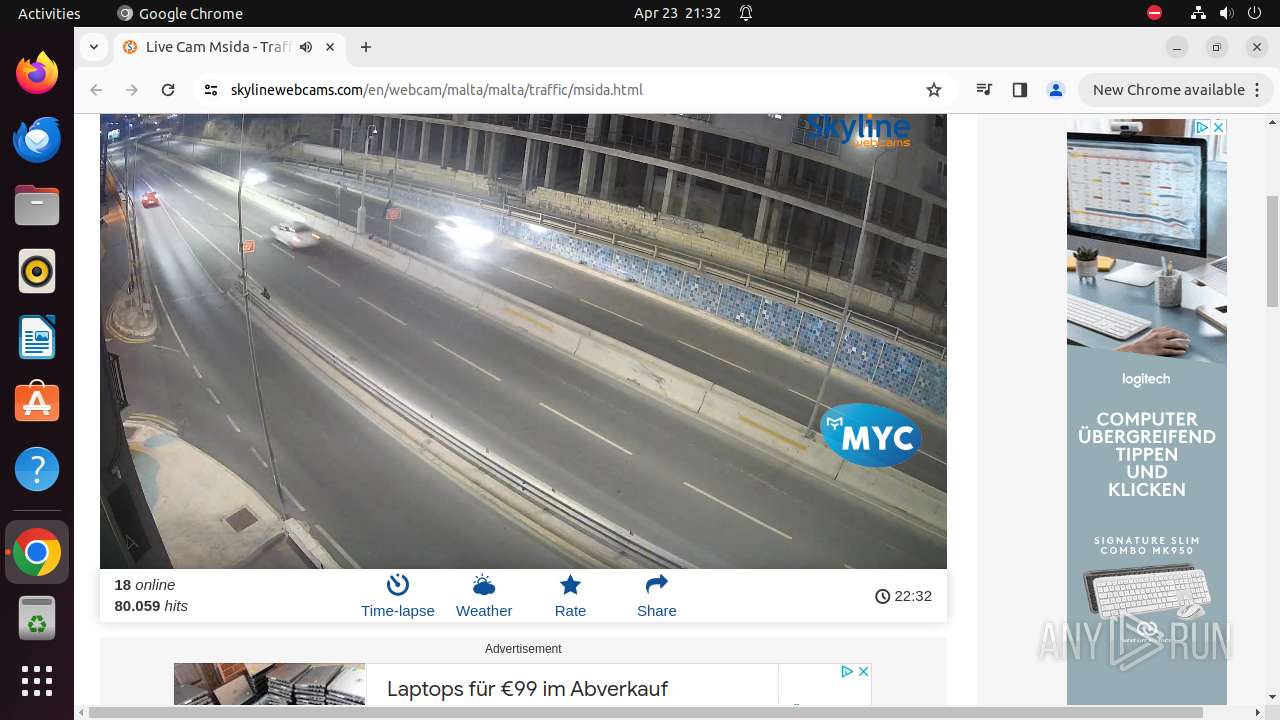The width and height of the screenshot is (1280, 720).
Task: Open the Time-lapse feature
Action: (x=398, y=596)
